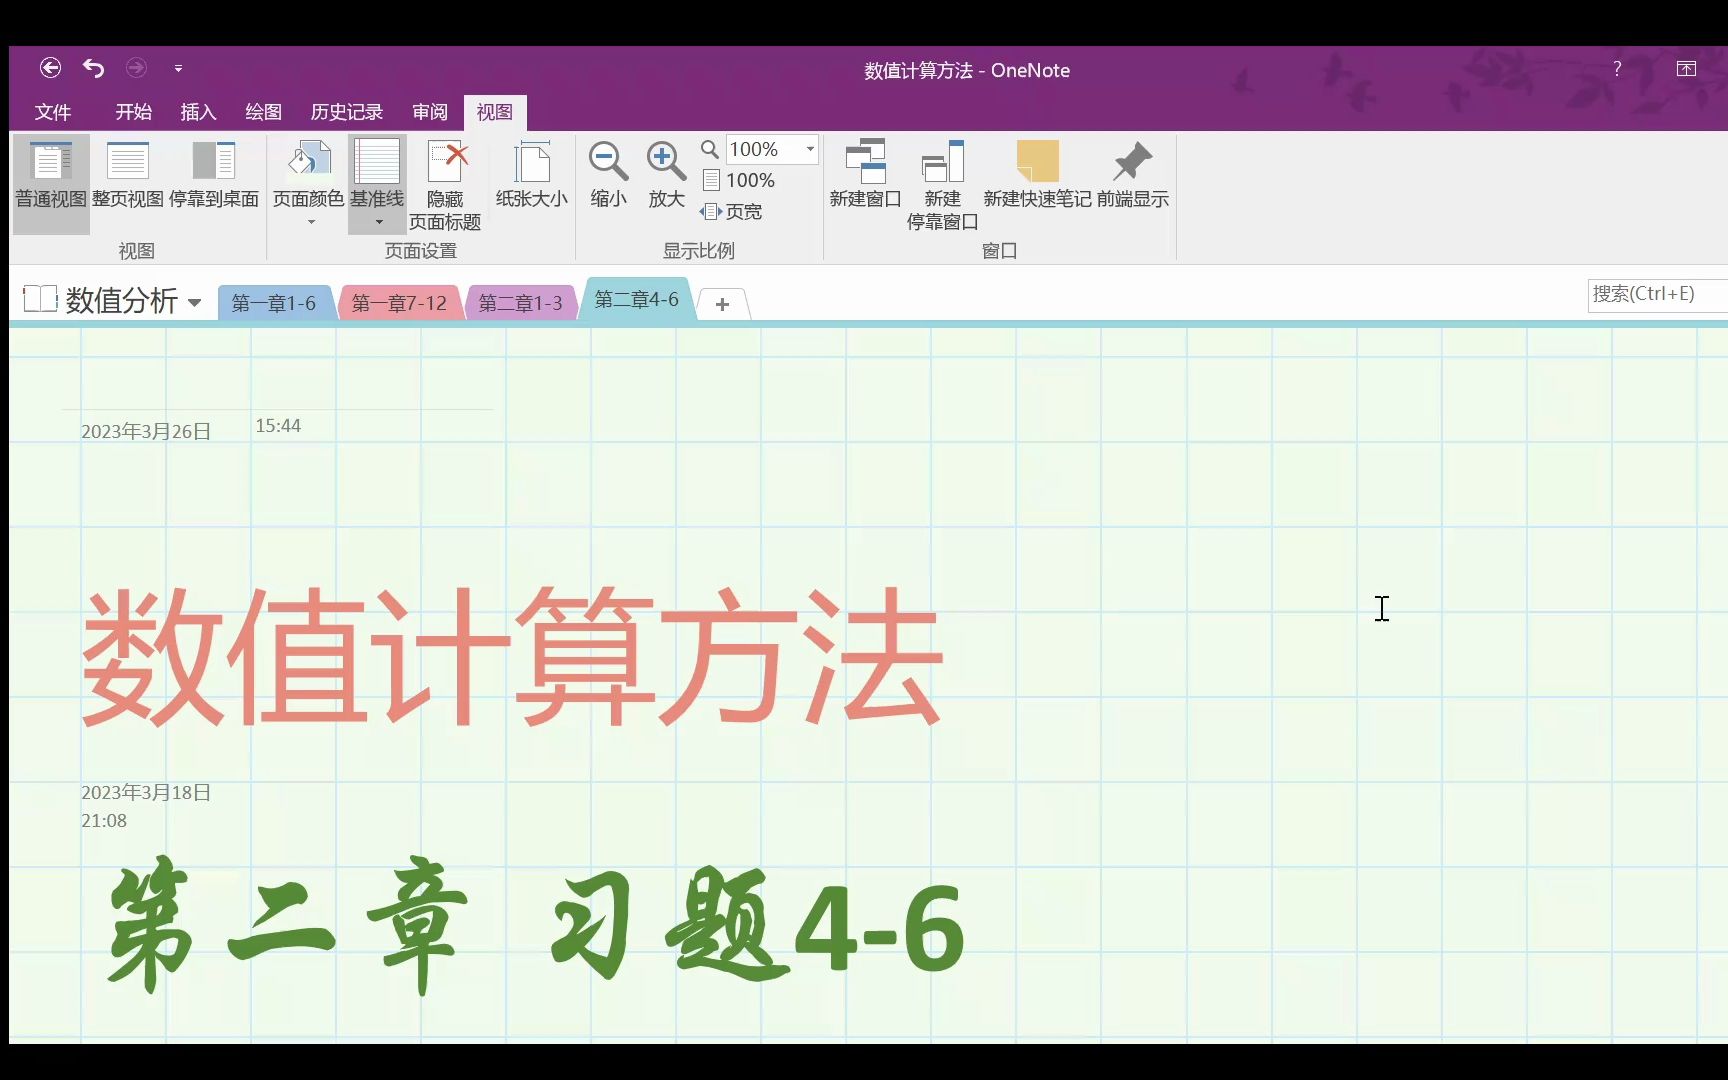Click the zoom percentage input box

763,149
